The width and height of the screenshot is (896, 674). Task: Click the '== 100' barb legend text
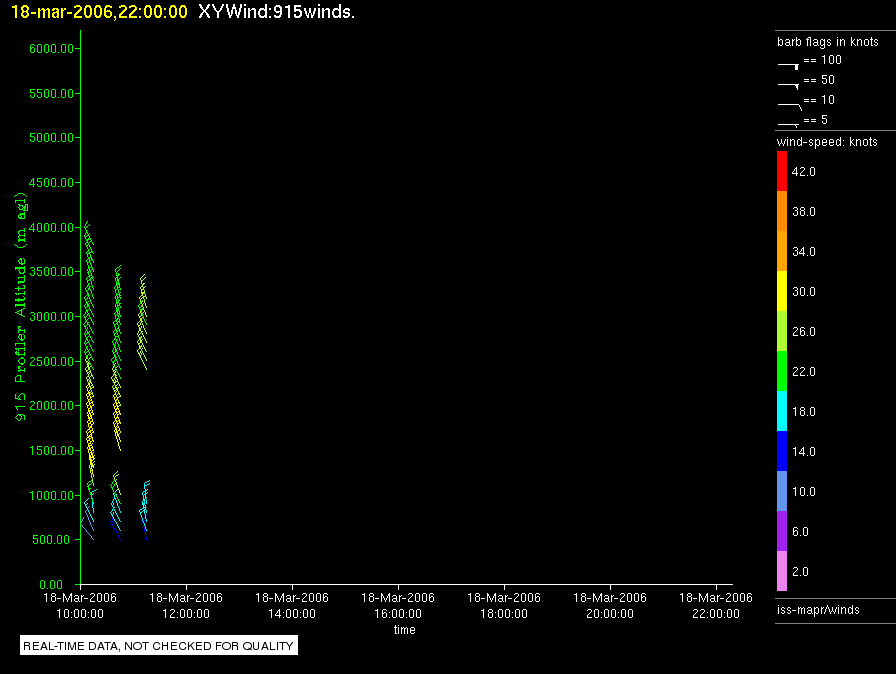(x=822, y=60)
